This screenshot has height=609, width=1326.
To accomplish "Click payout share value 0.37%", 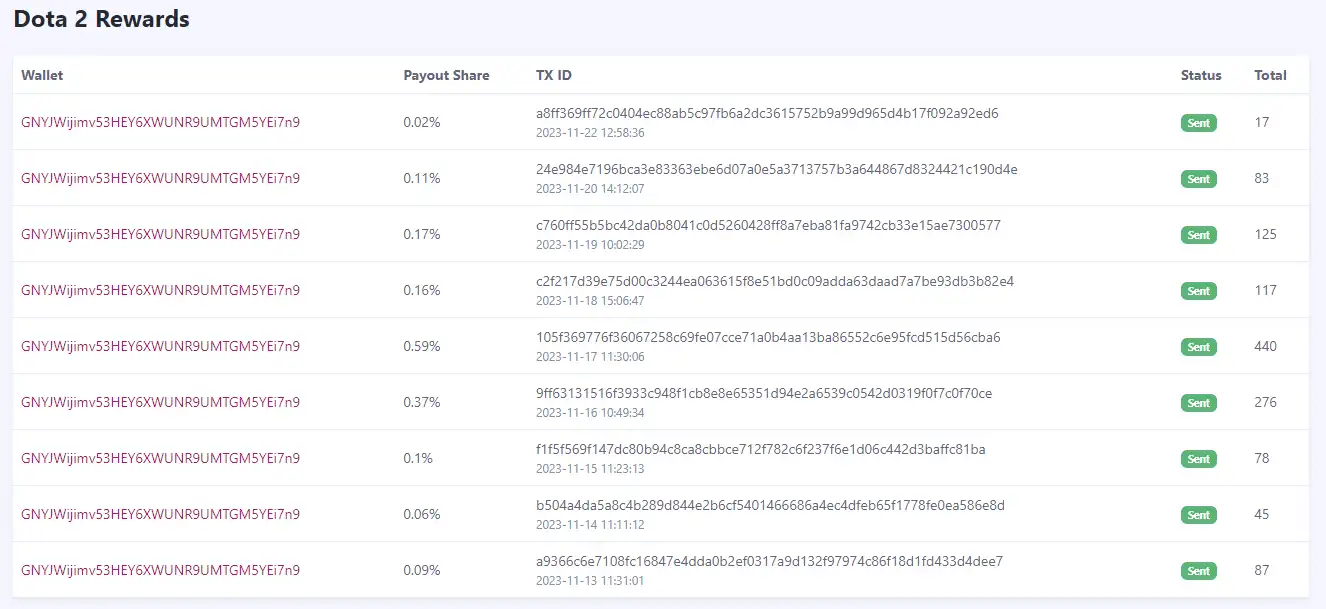I will [422, 402].
